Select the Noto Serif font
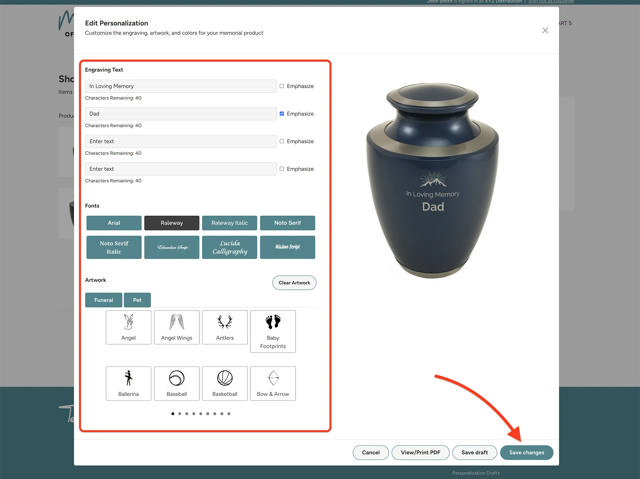The height and width of the screenshot is (479, 640). click(x=287, y=223)
